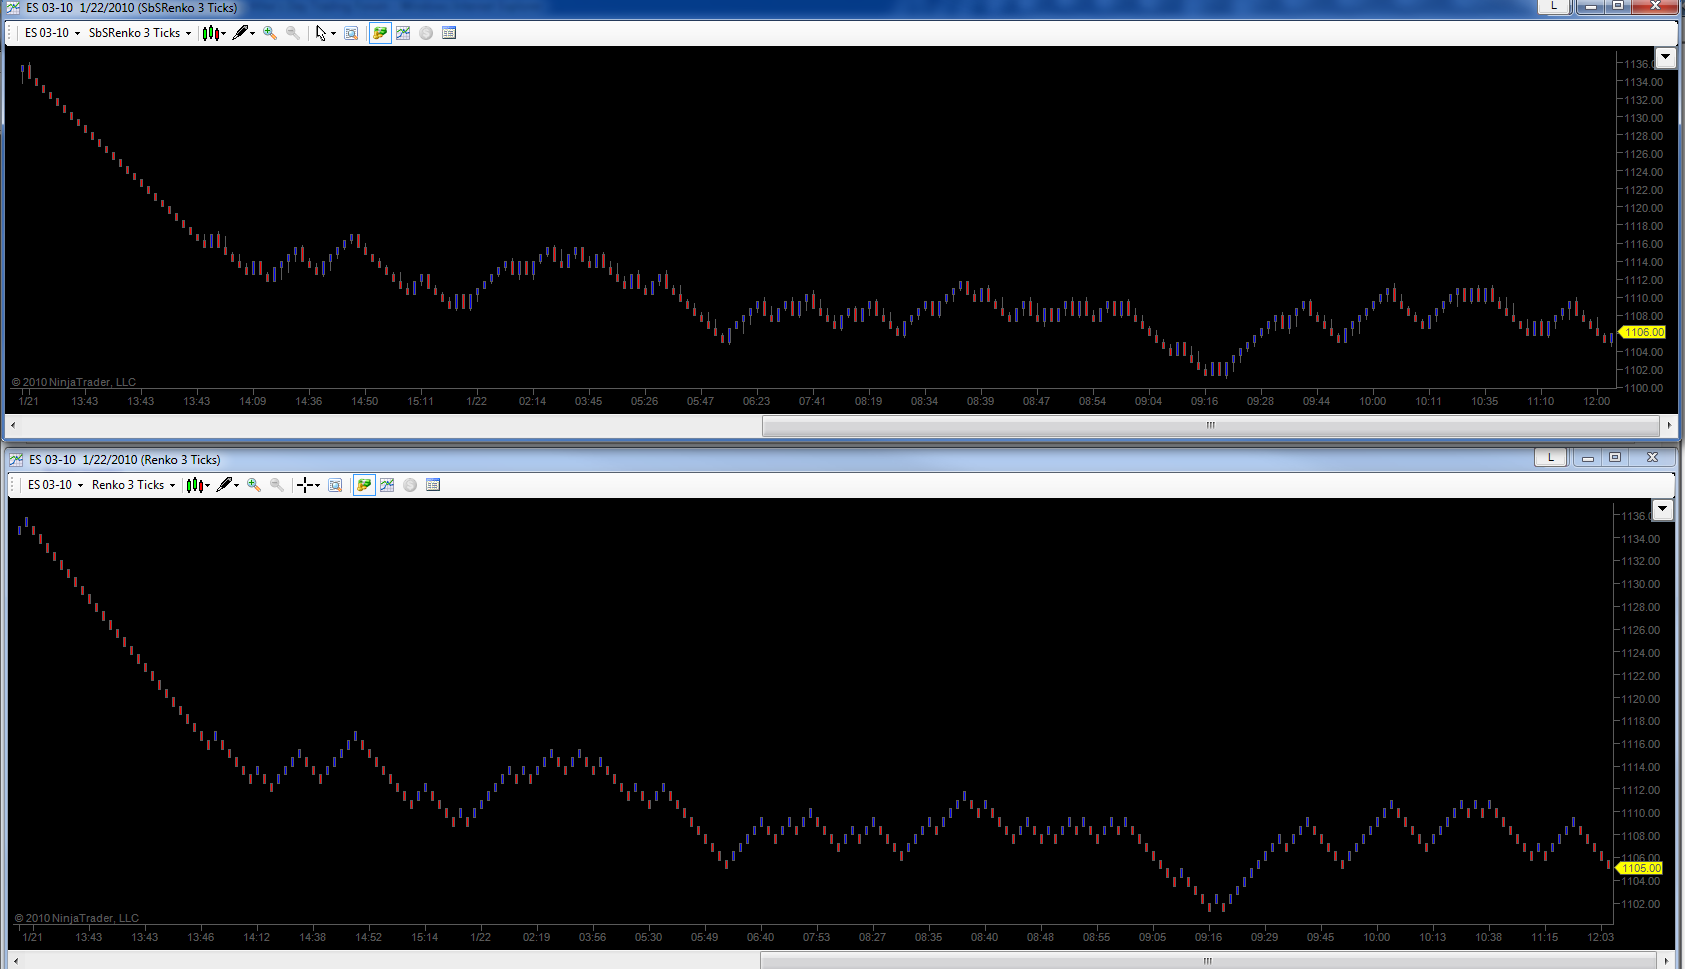Image resolution: width=1685 pixels, height=969 pixels.
Task: Expand chart style dropdown arrow, SbSRenko window
Action: 224,33
